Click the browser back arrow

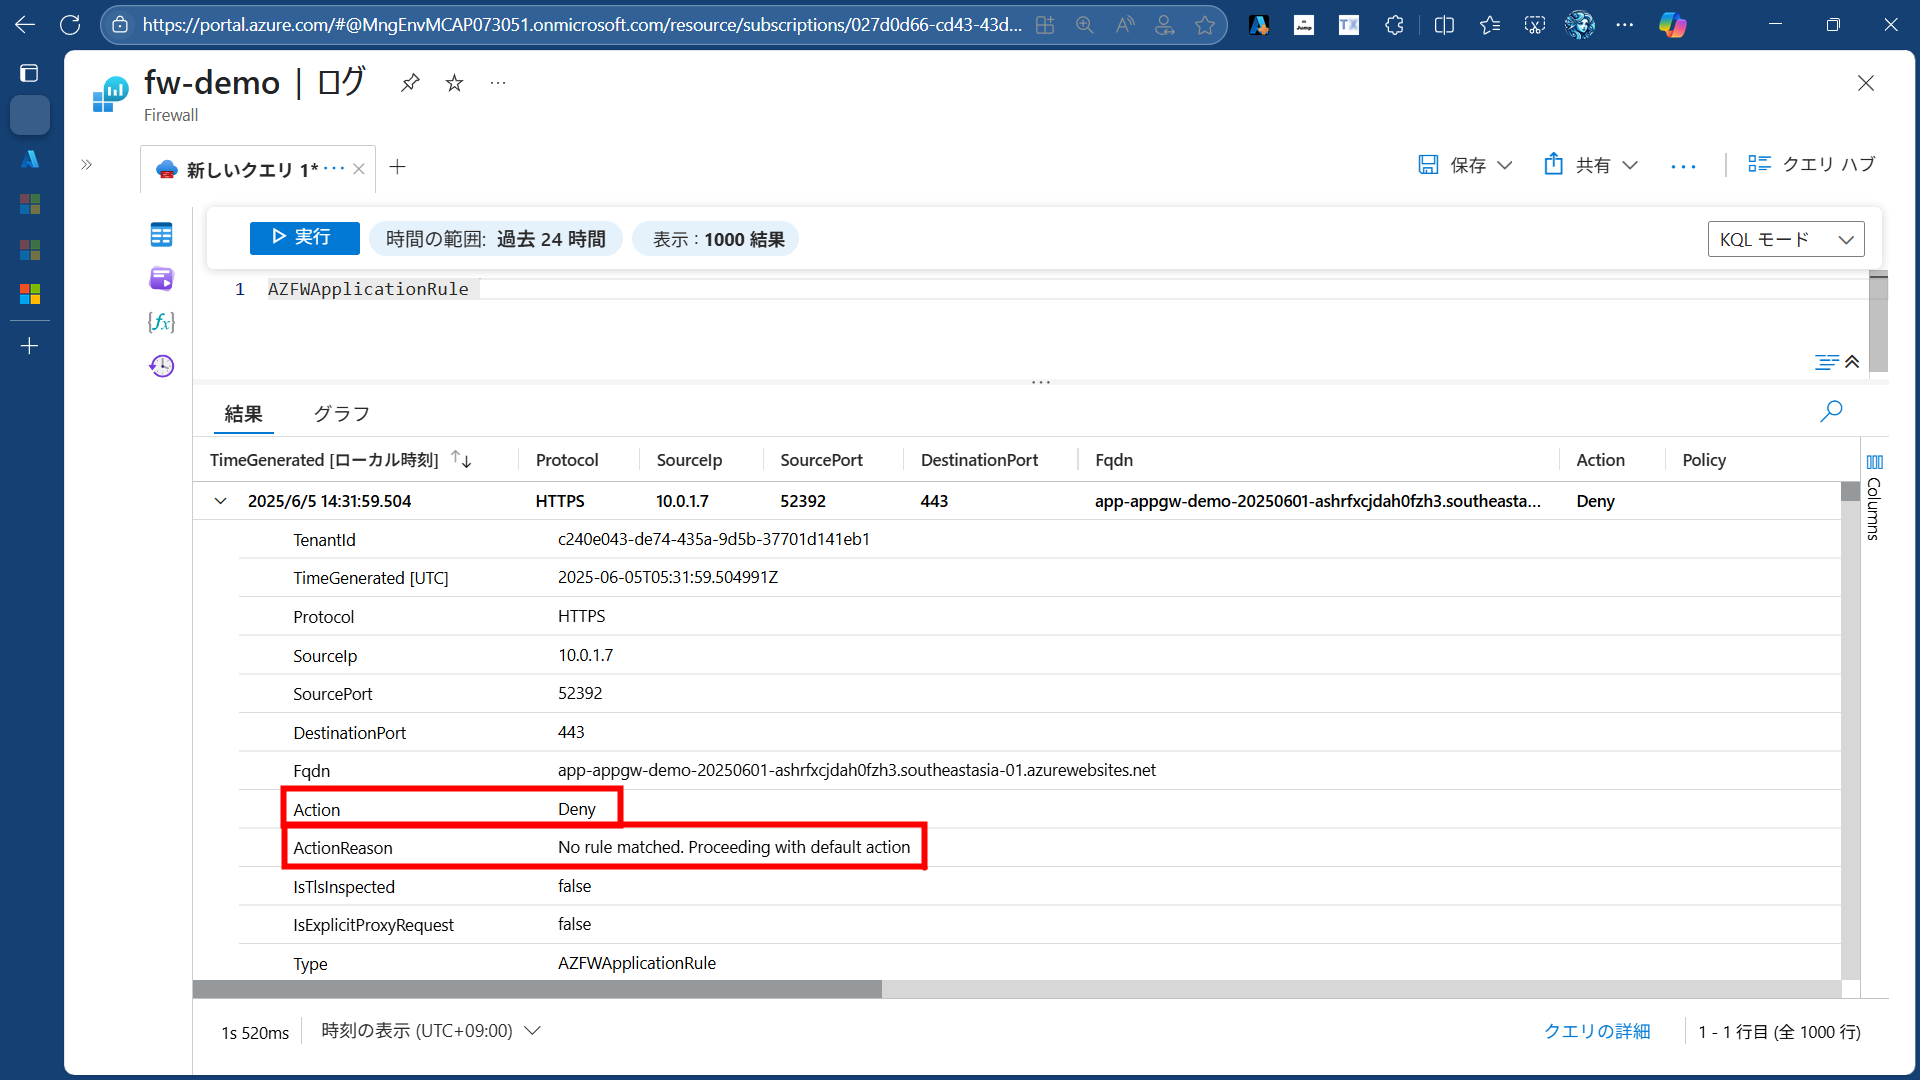(x=25, y=25)
